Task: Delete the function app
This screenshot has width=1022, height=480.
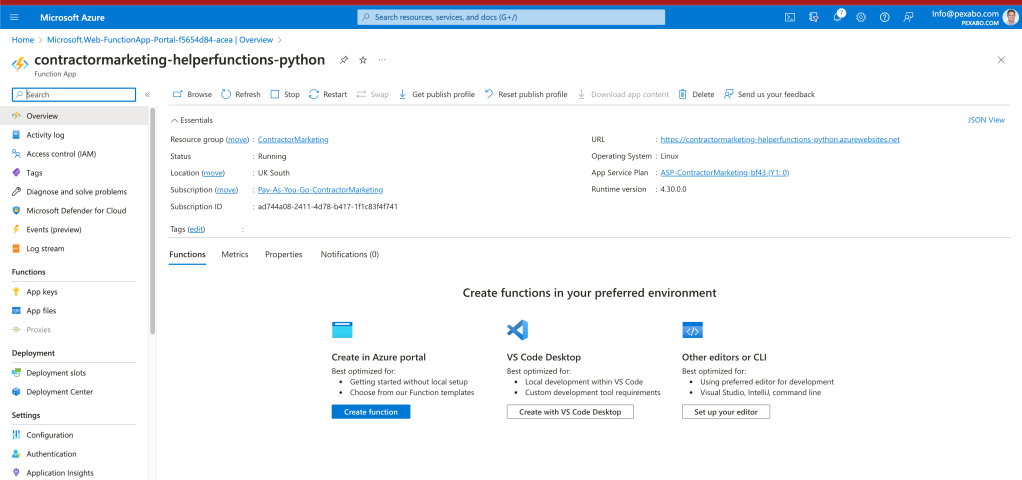Action: 696,95
